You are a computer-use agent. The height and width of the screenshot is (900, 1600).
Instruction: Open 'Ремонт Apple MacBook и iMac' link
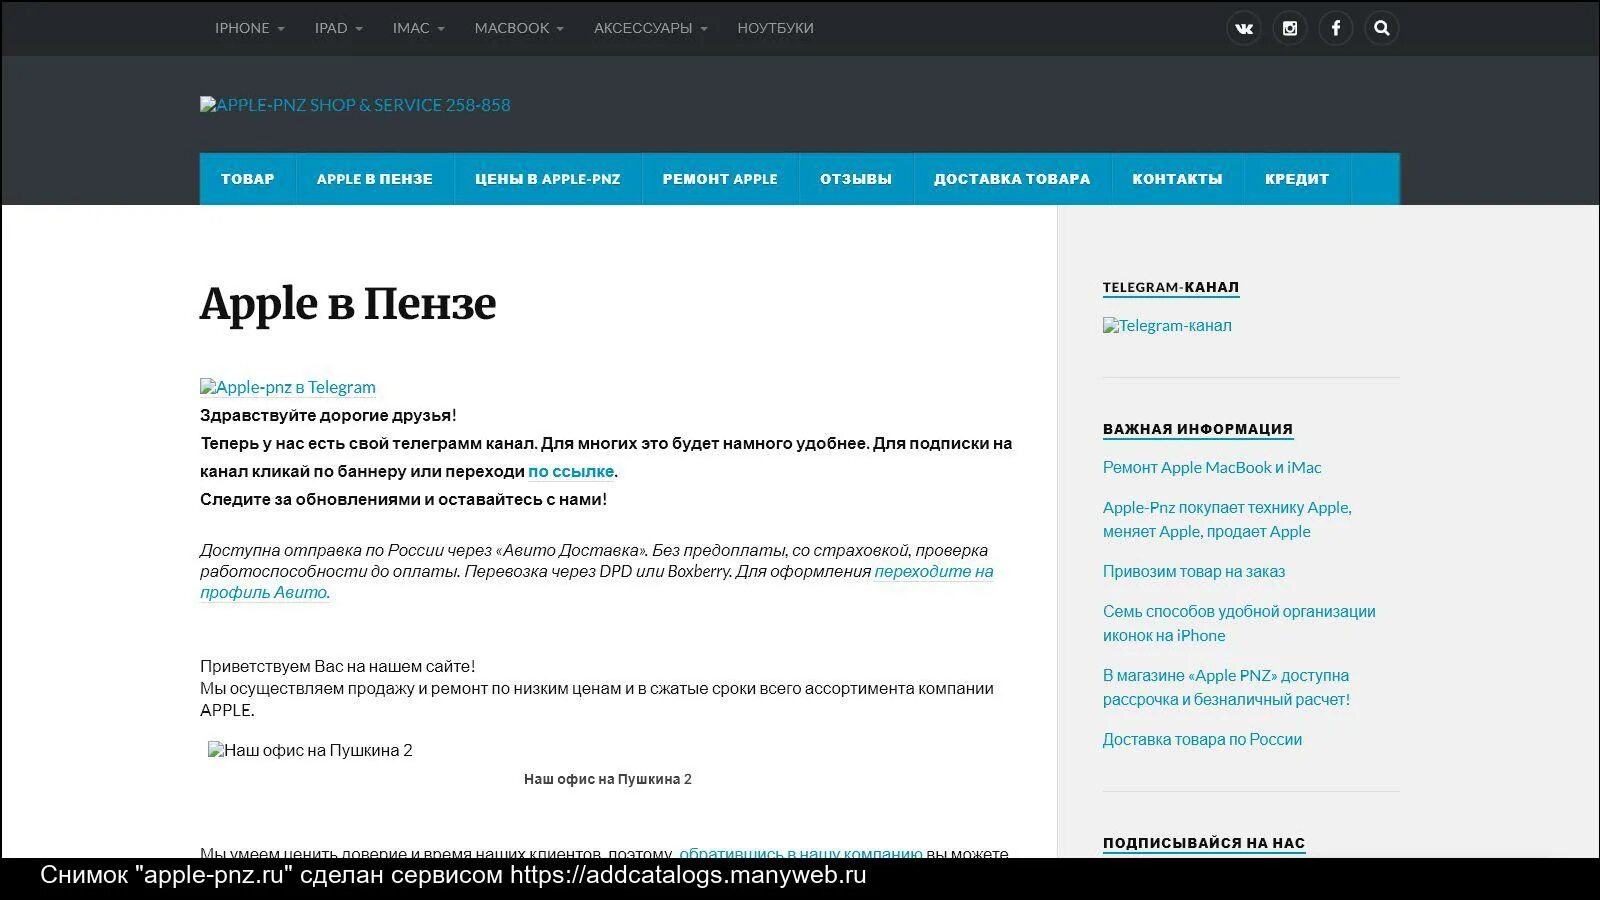coord(1212,467)
